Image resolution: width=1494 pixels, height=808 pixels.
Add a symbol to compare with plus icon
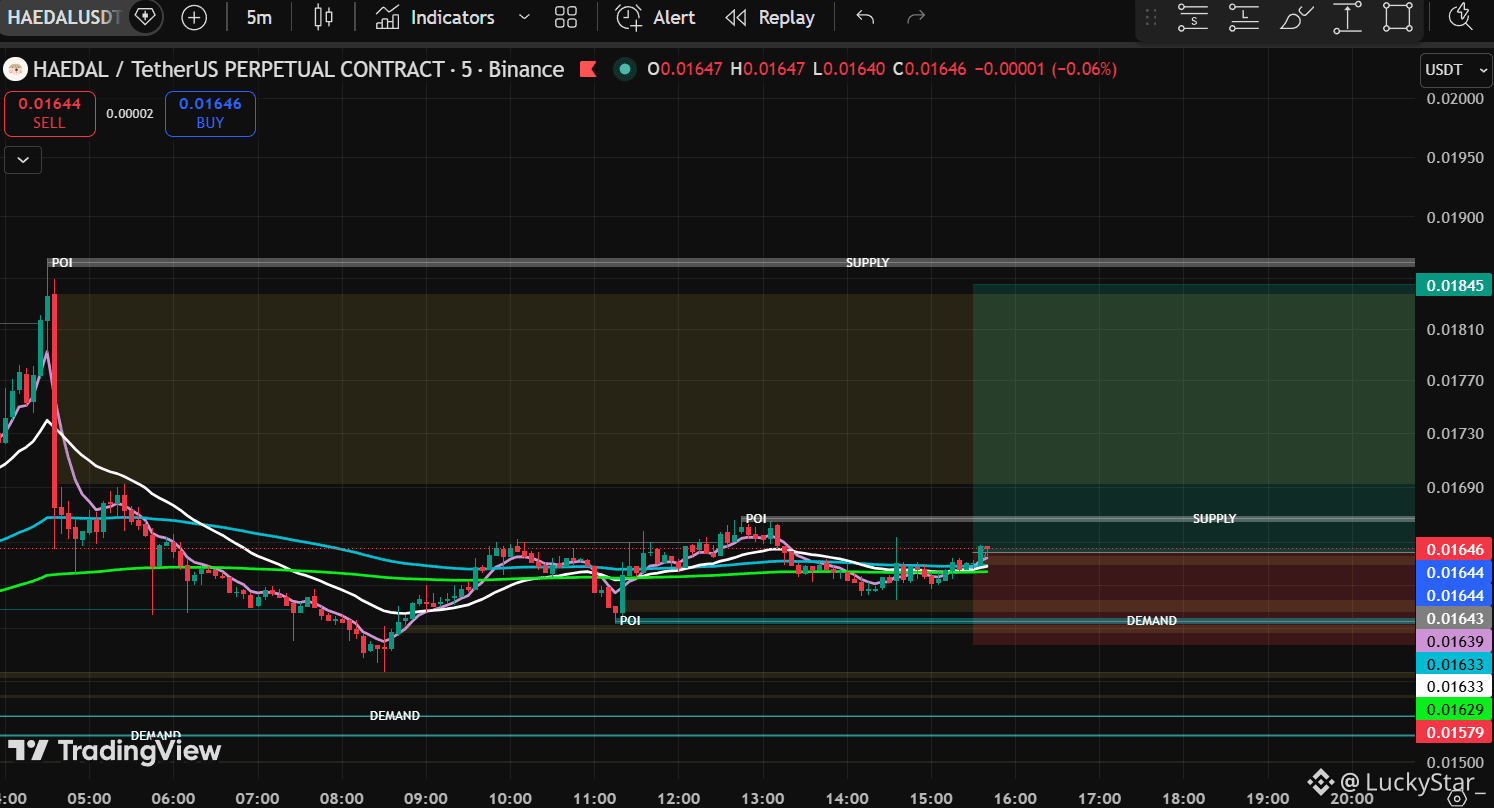point(194,17)
